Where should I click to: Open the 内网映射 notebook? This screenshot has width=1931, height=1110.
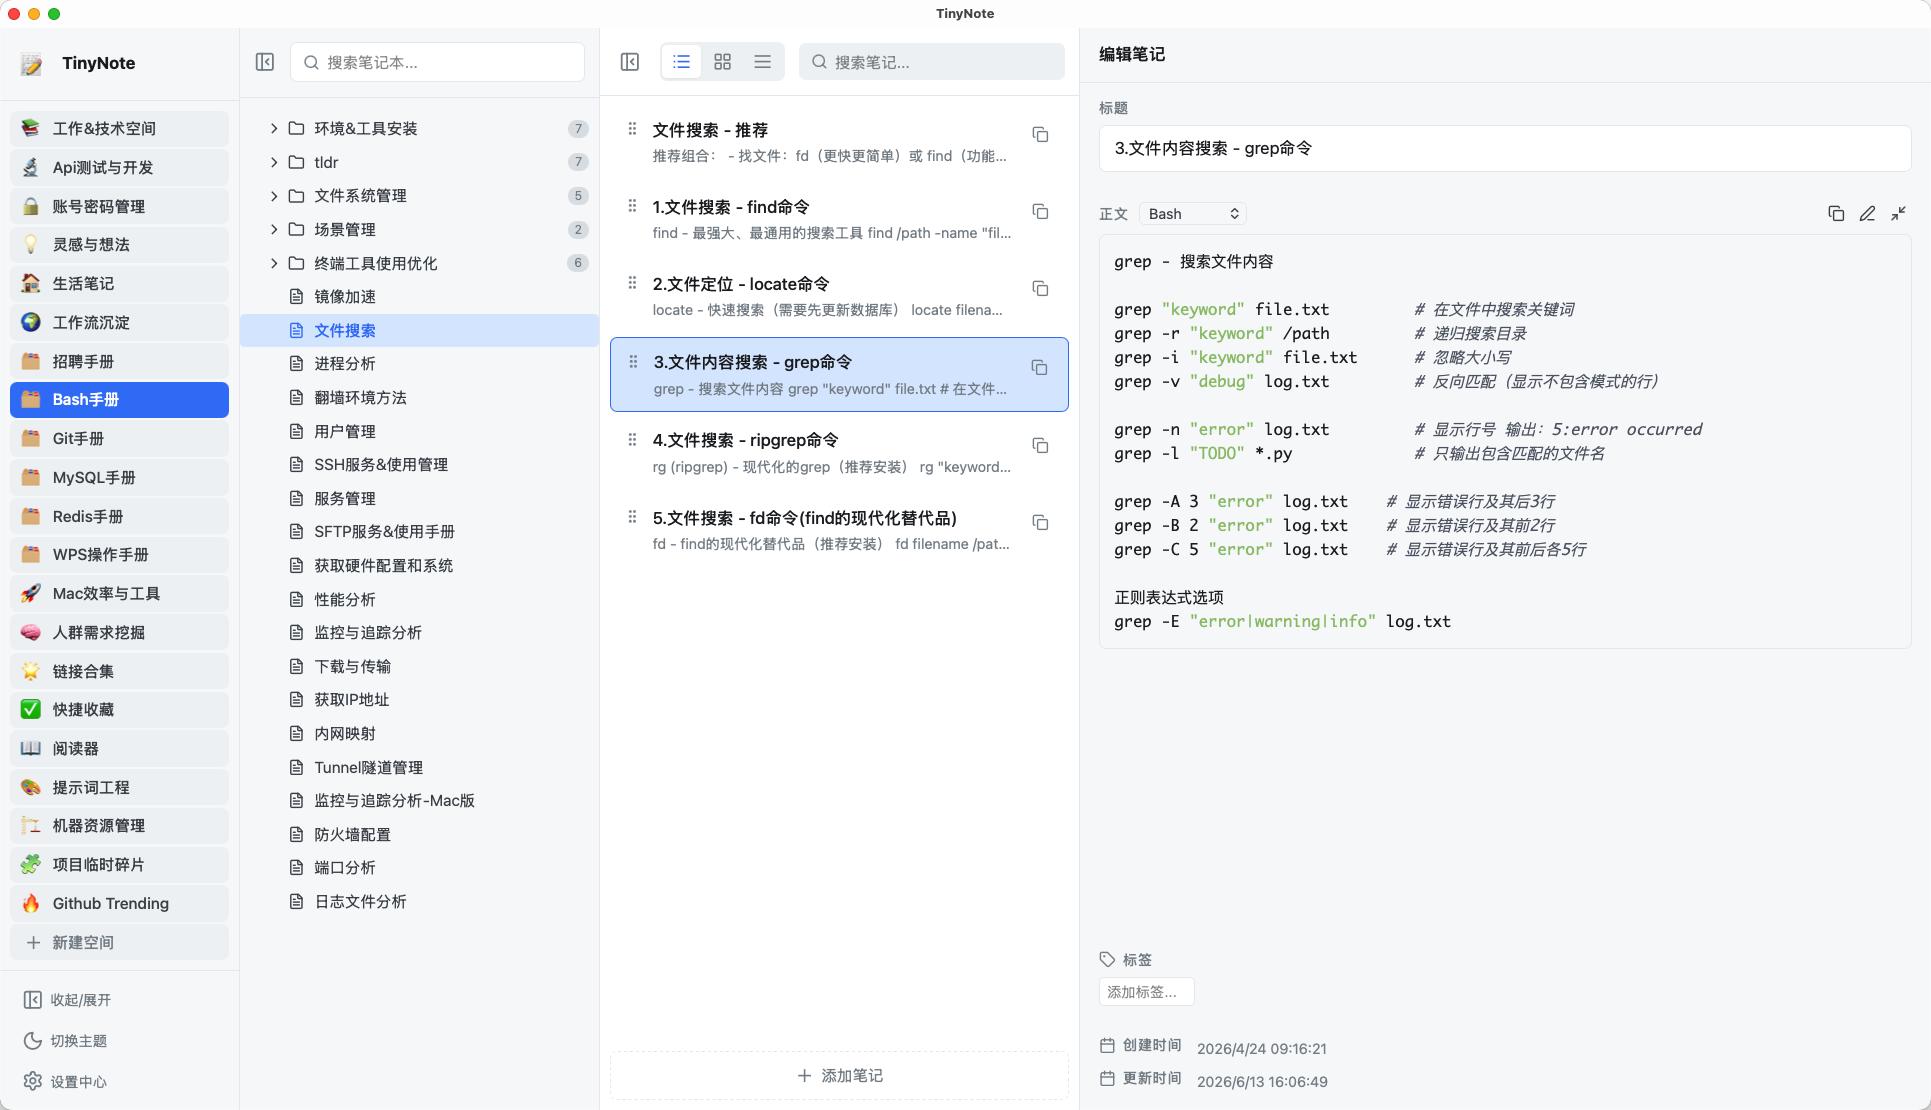coord(419,733)
